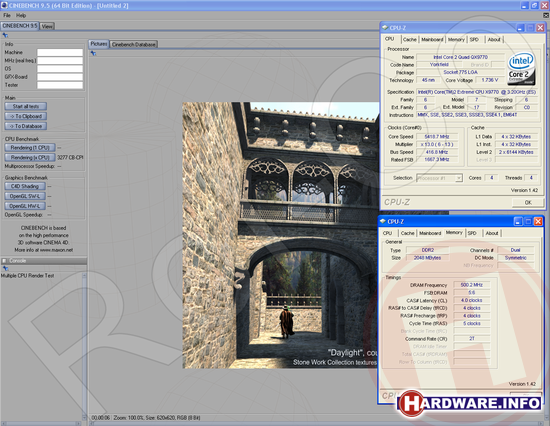Open the SPD tab in lower CPU-Z window

click(x=472, y=233)
